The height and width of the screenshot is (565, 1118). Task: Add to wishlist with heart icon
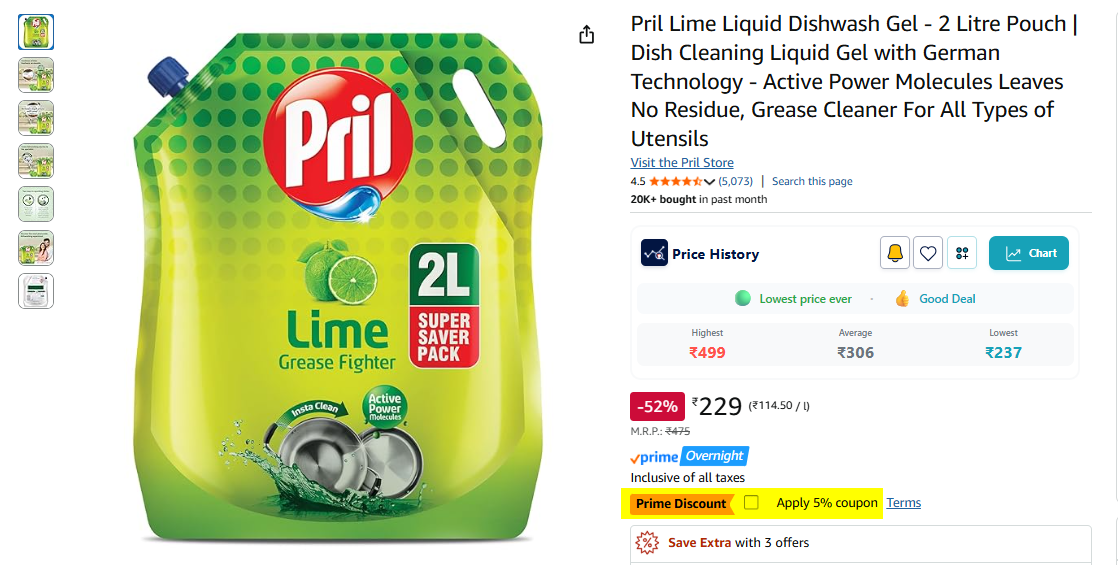928,253
